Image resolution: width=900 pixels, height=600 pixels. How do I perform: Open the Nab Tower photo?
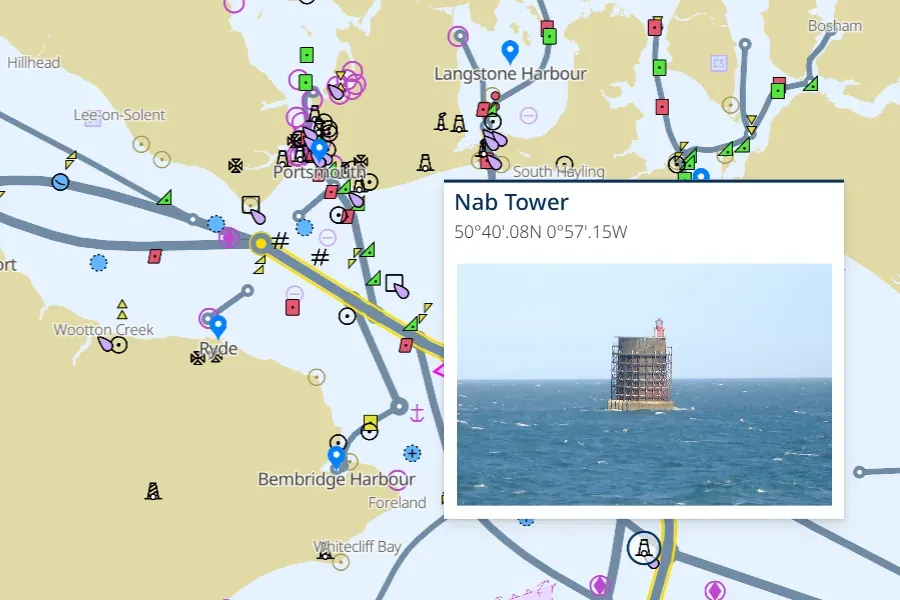coord(644,384)
